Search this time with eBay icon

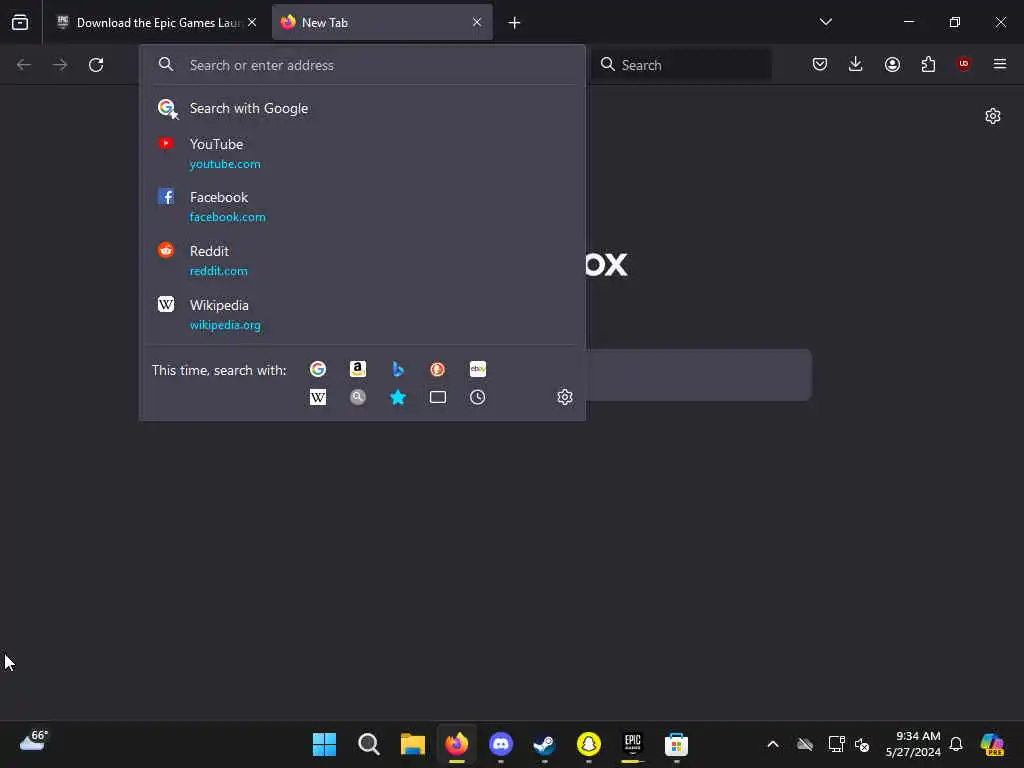point(477,370)
